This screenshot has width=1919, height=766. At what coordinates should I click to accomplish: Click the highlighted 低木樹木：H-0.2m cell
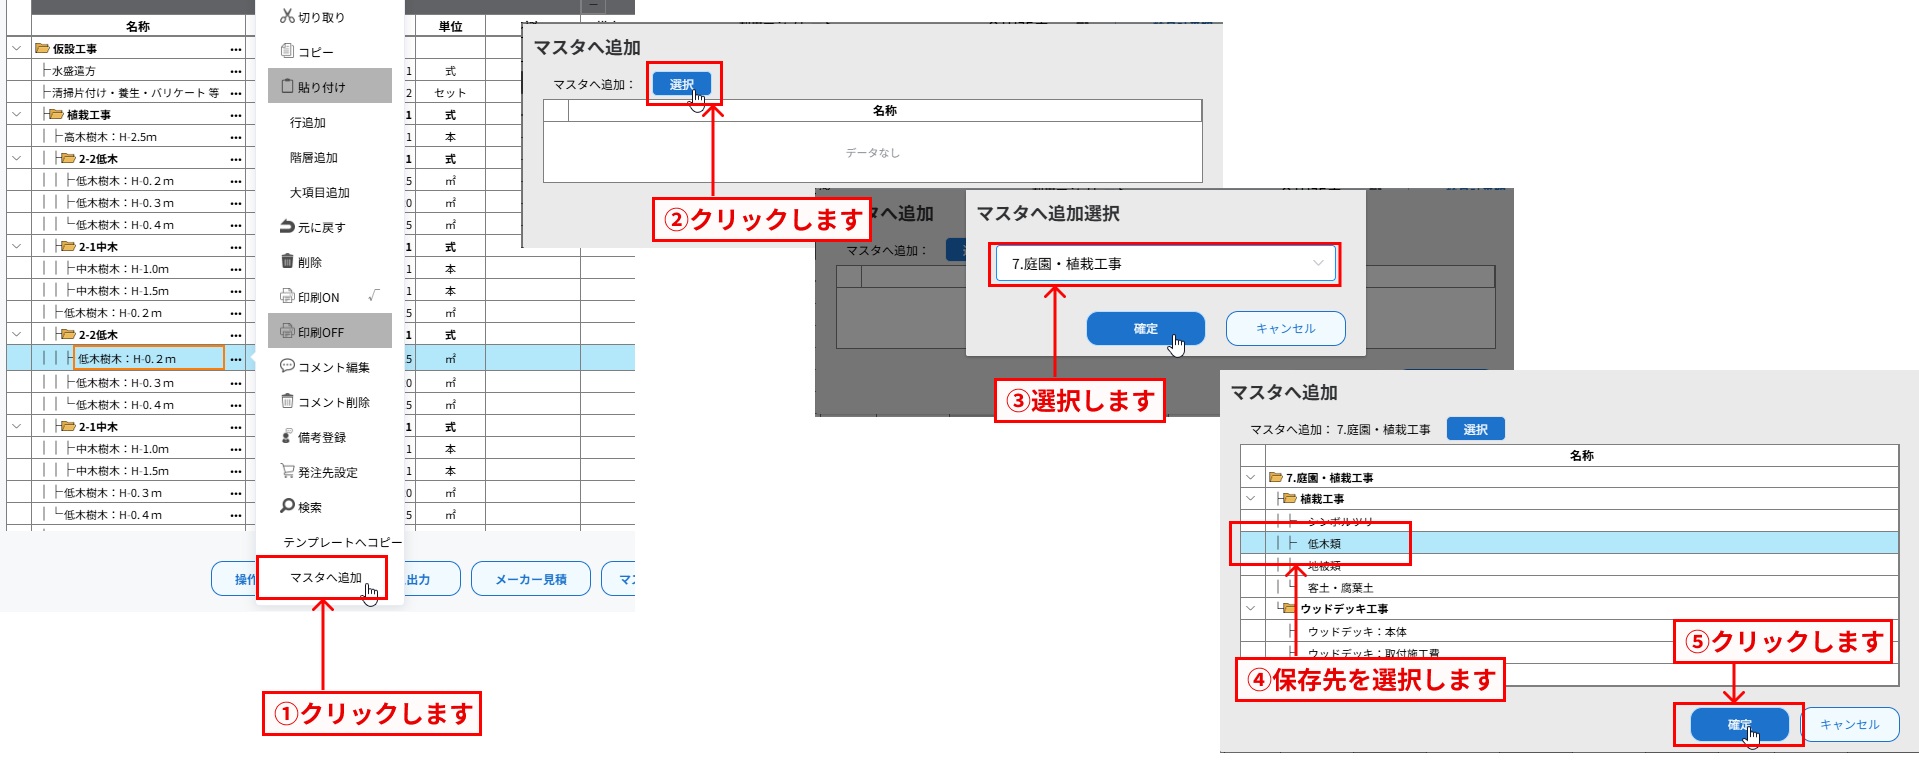click(x=148, y=358)
